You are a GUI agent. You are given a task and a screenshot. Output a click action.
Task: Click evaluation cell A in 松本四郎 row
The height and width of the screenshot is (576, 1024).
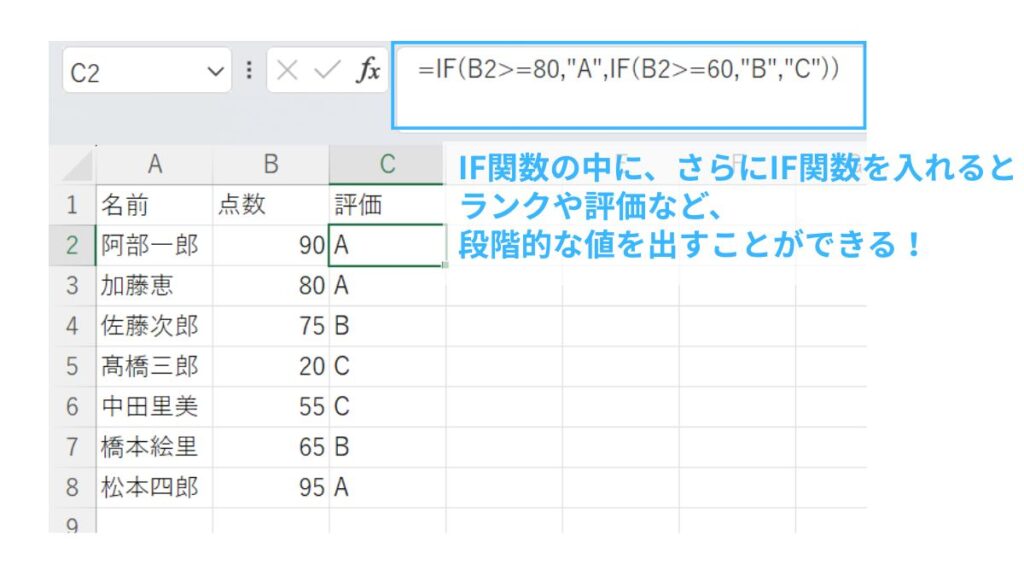tap(387, 488)
